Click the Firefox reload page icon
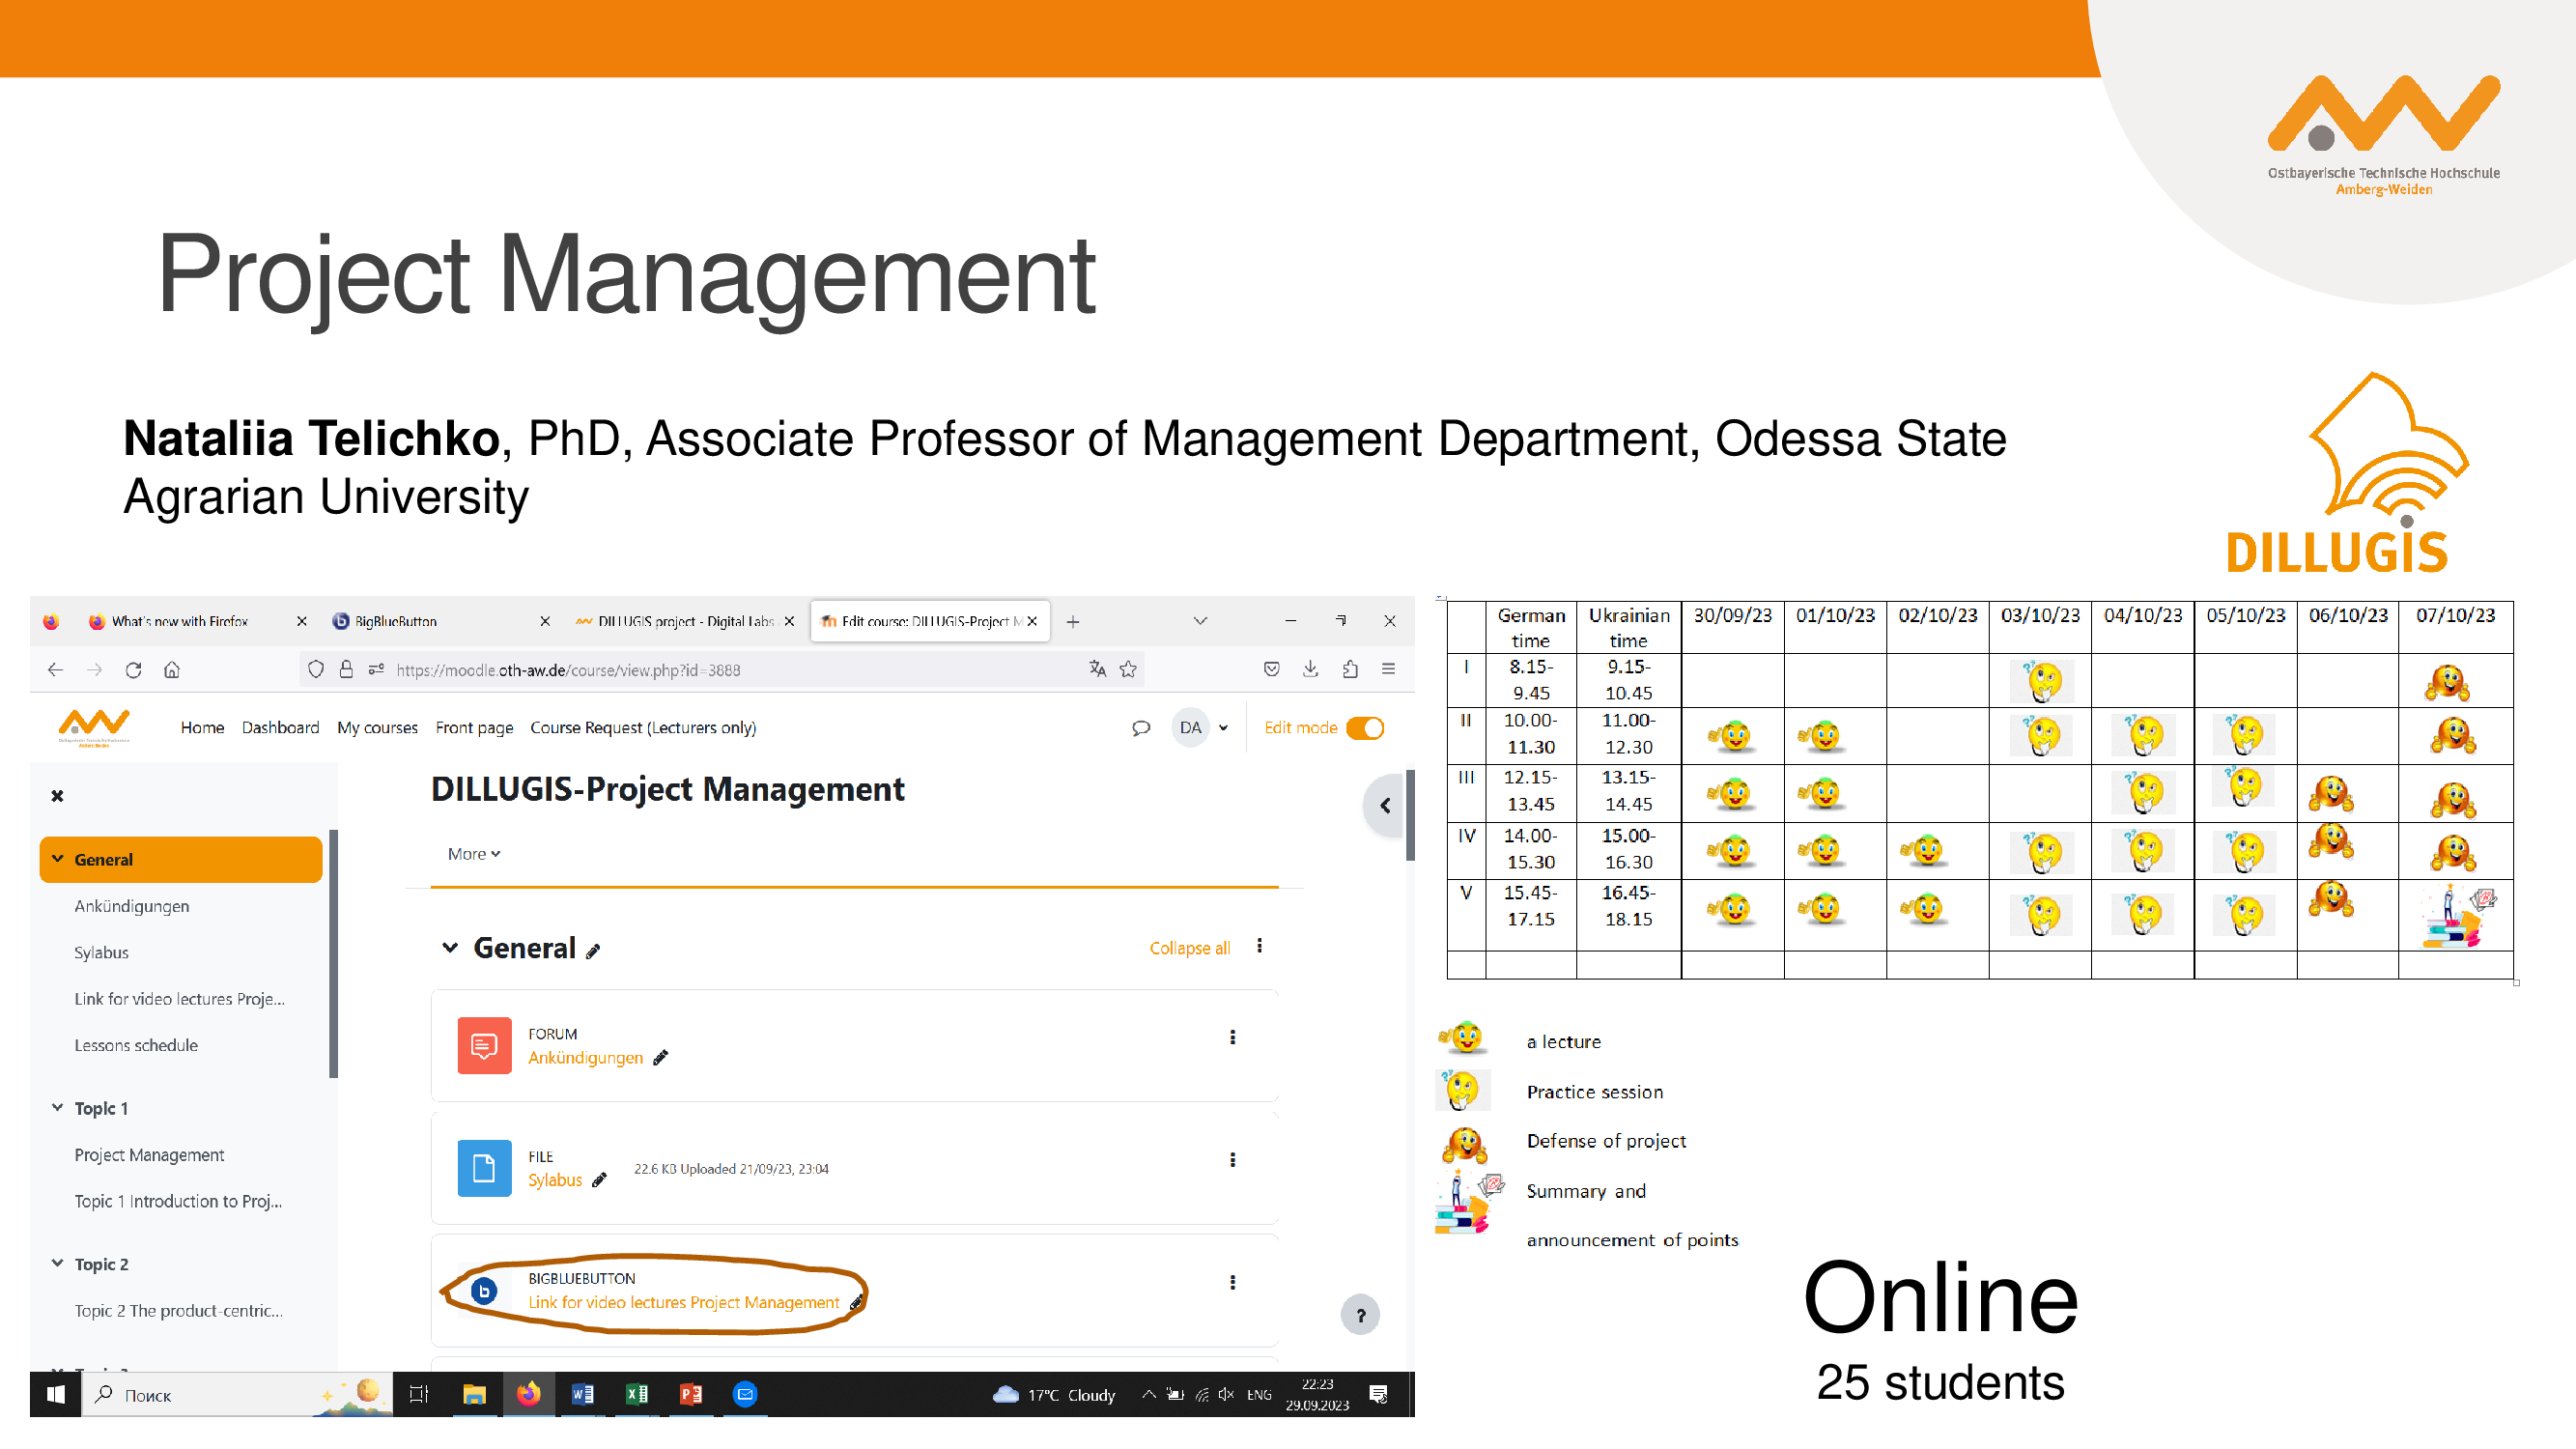 [133, 670]
